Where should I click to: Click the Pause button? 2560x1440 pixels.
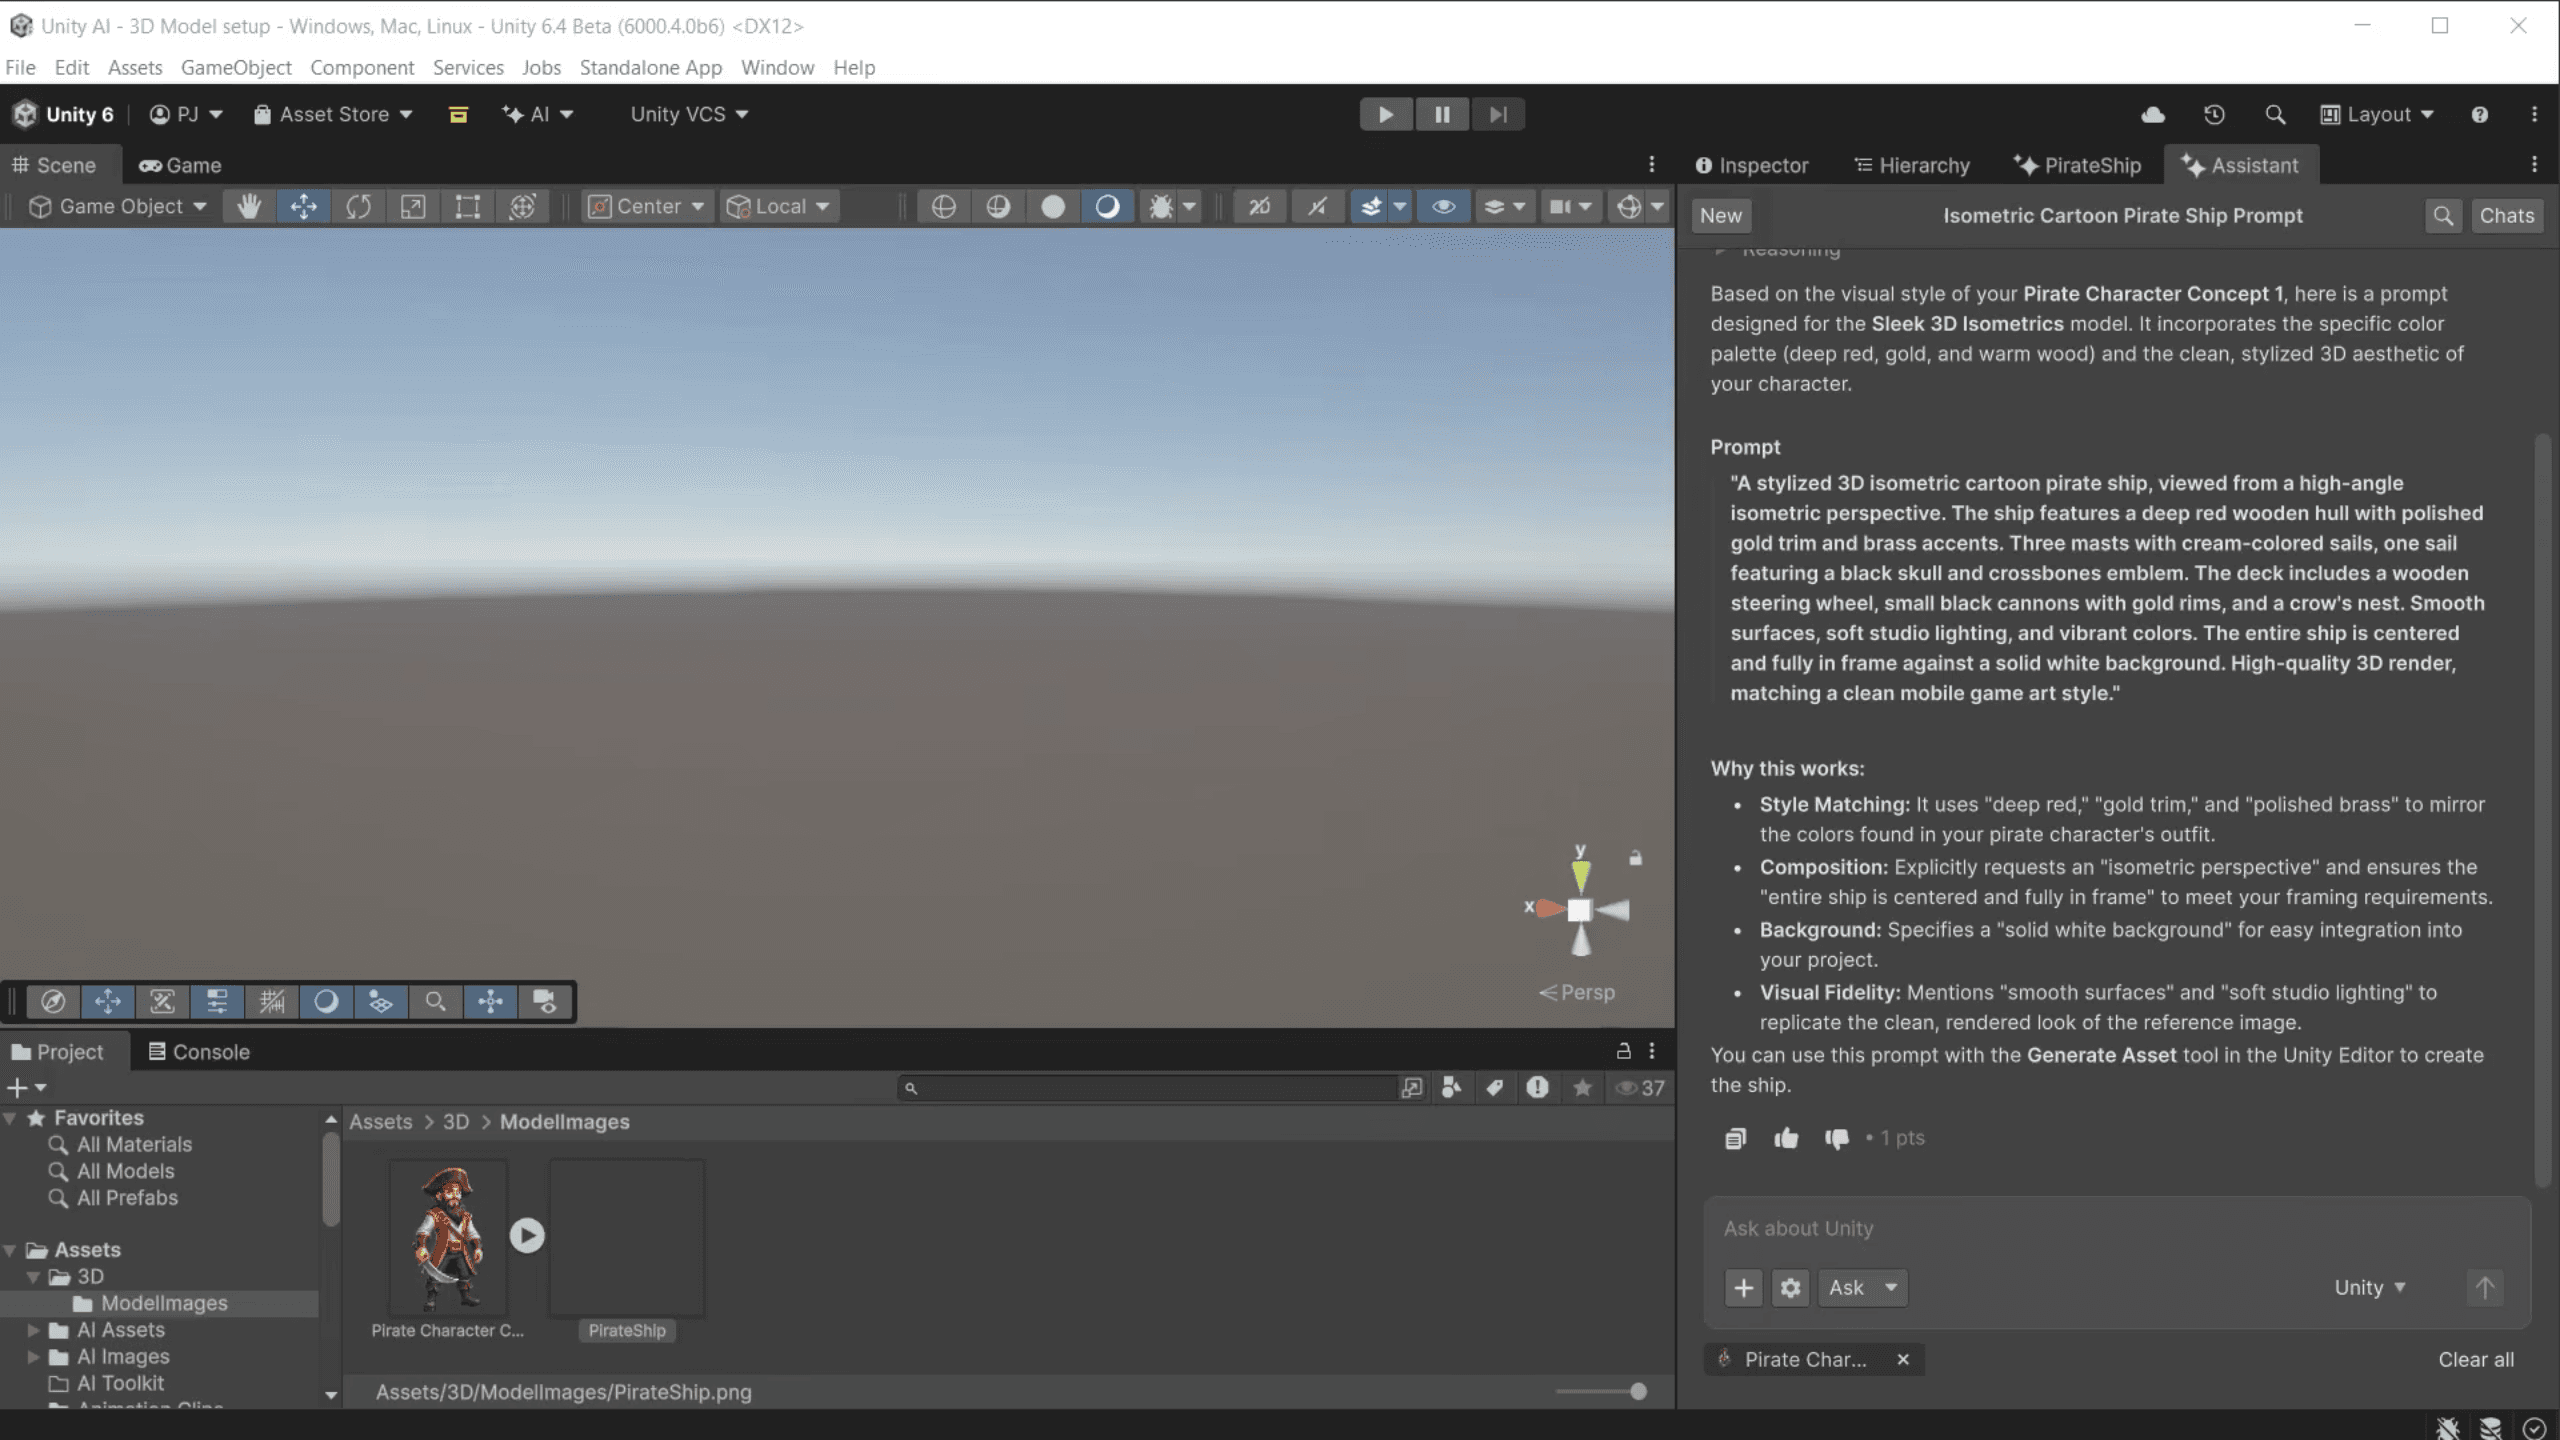(x=1442, y=115)
